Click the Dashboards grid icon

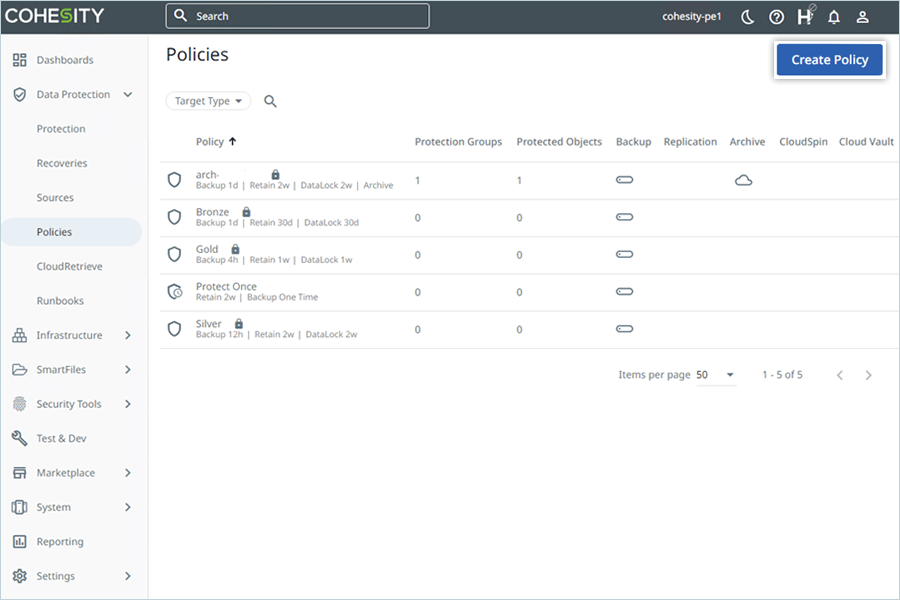(20, 60)
